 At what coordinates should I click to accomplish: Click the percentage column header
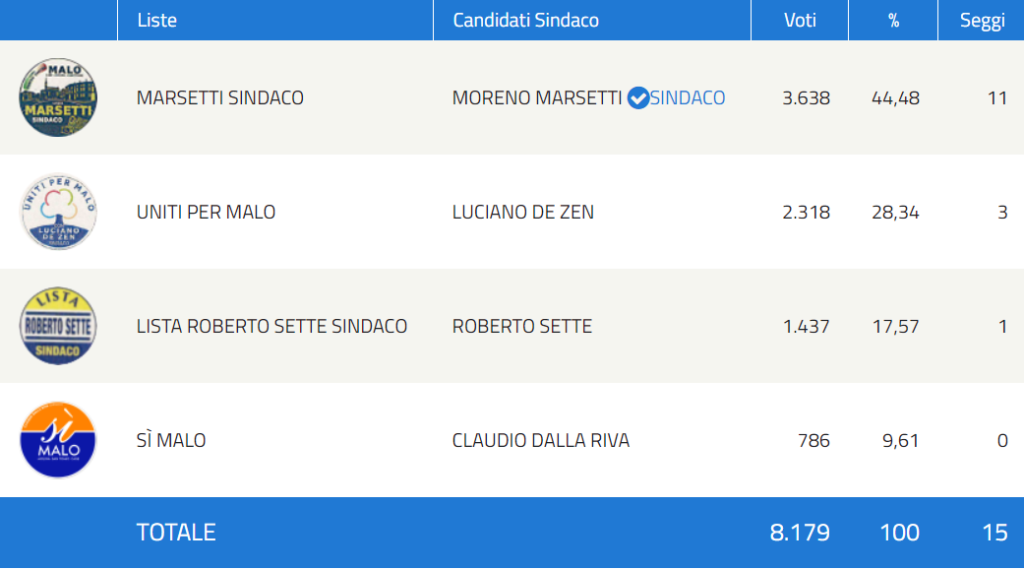click(893, 20)
